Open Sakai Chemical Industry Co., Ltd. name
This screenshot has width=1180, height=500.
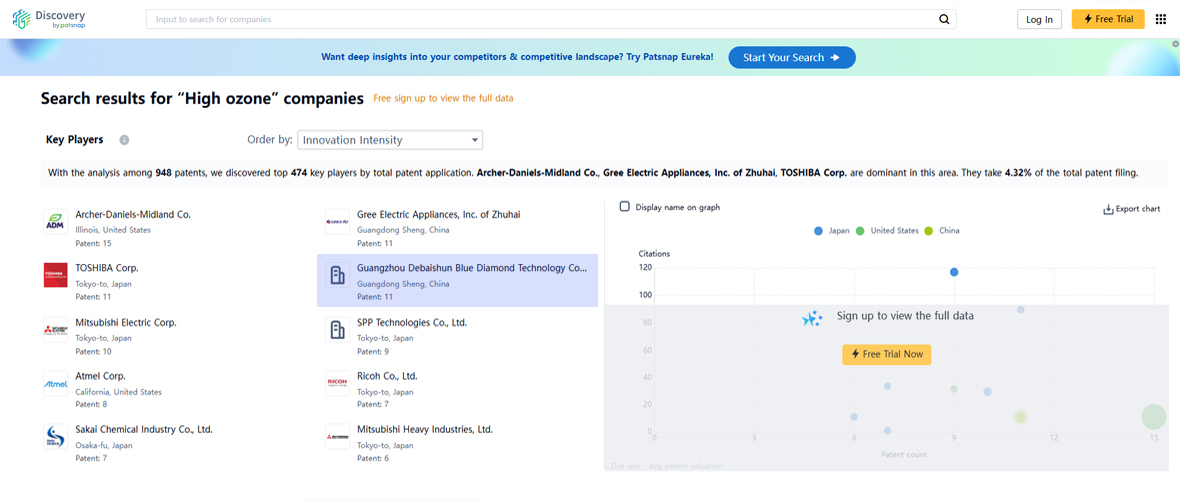click(144, 430)
